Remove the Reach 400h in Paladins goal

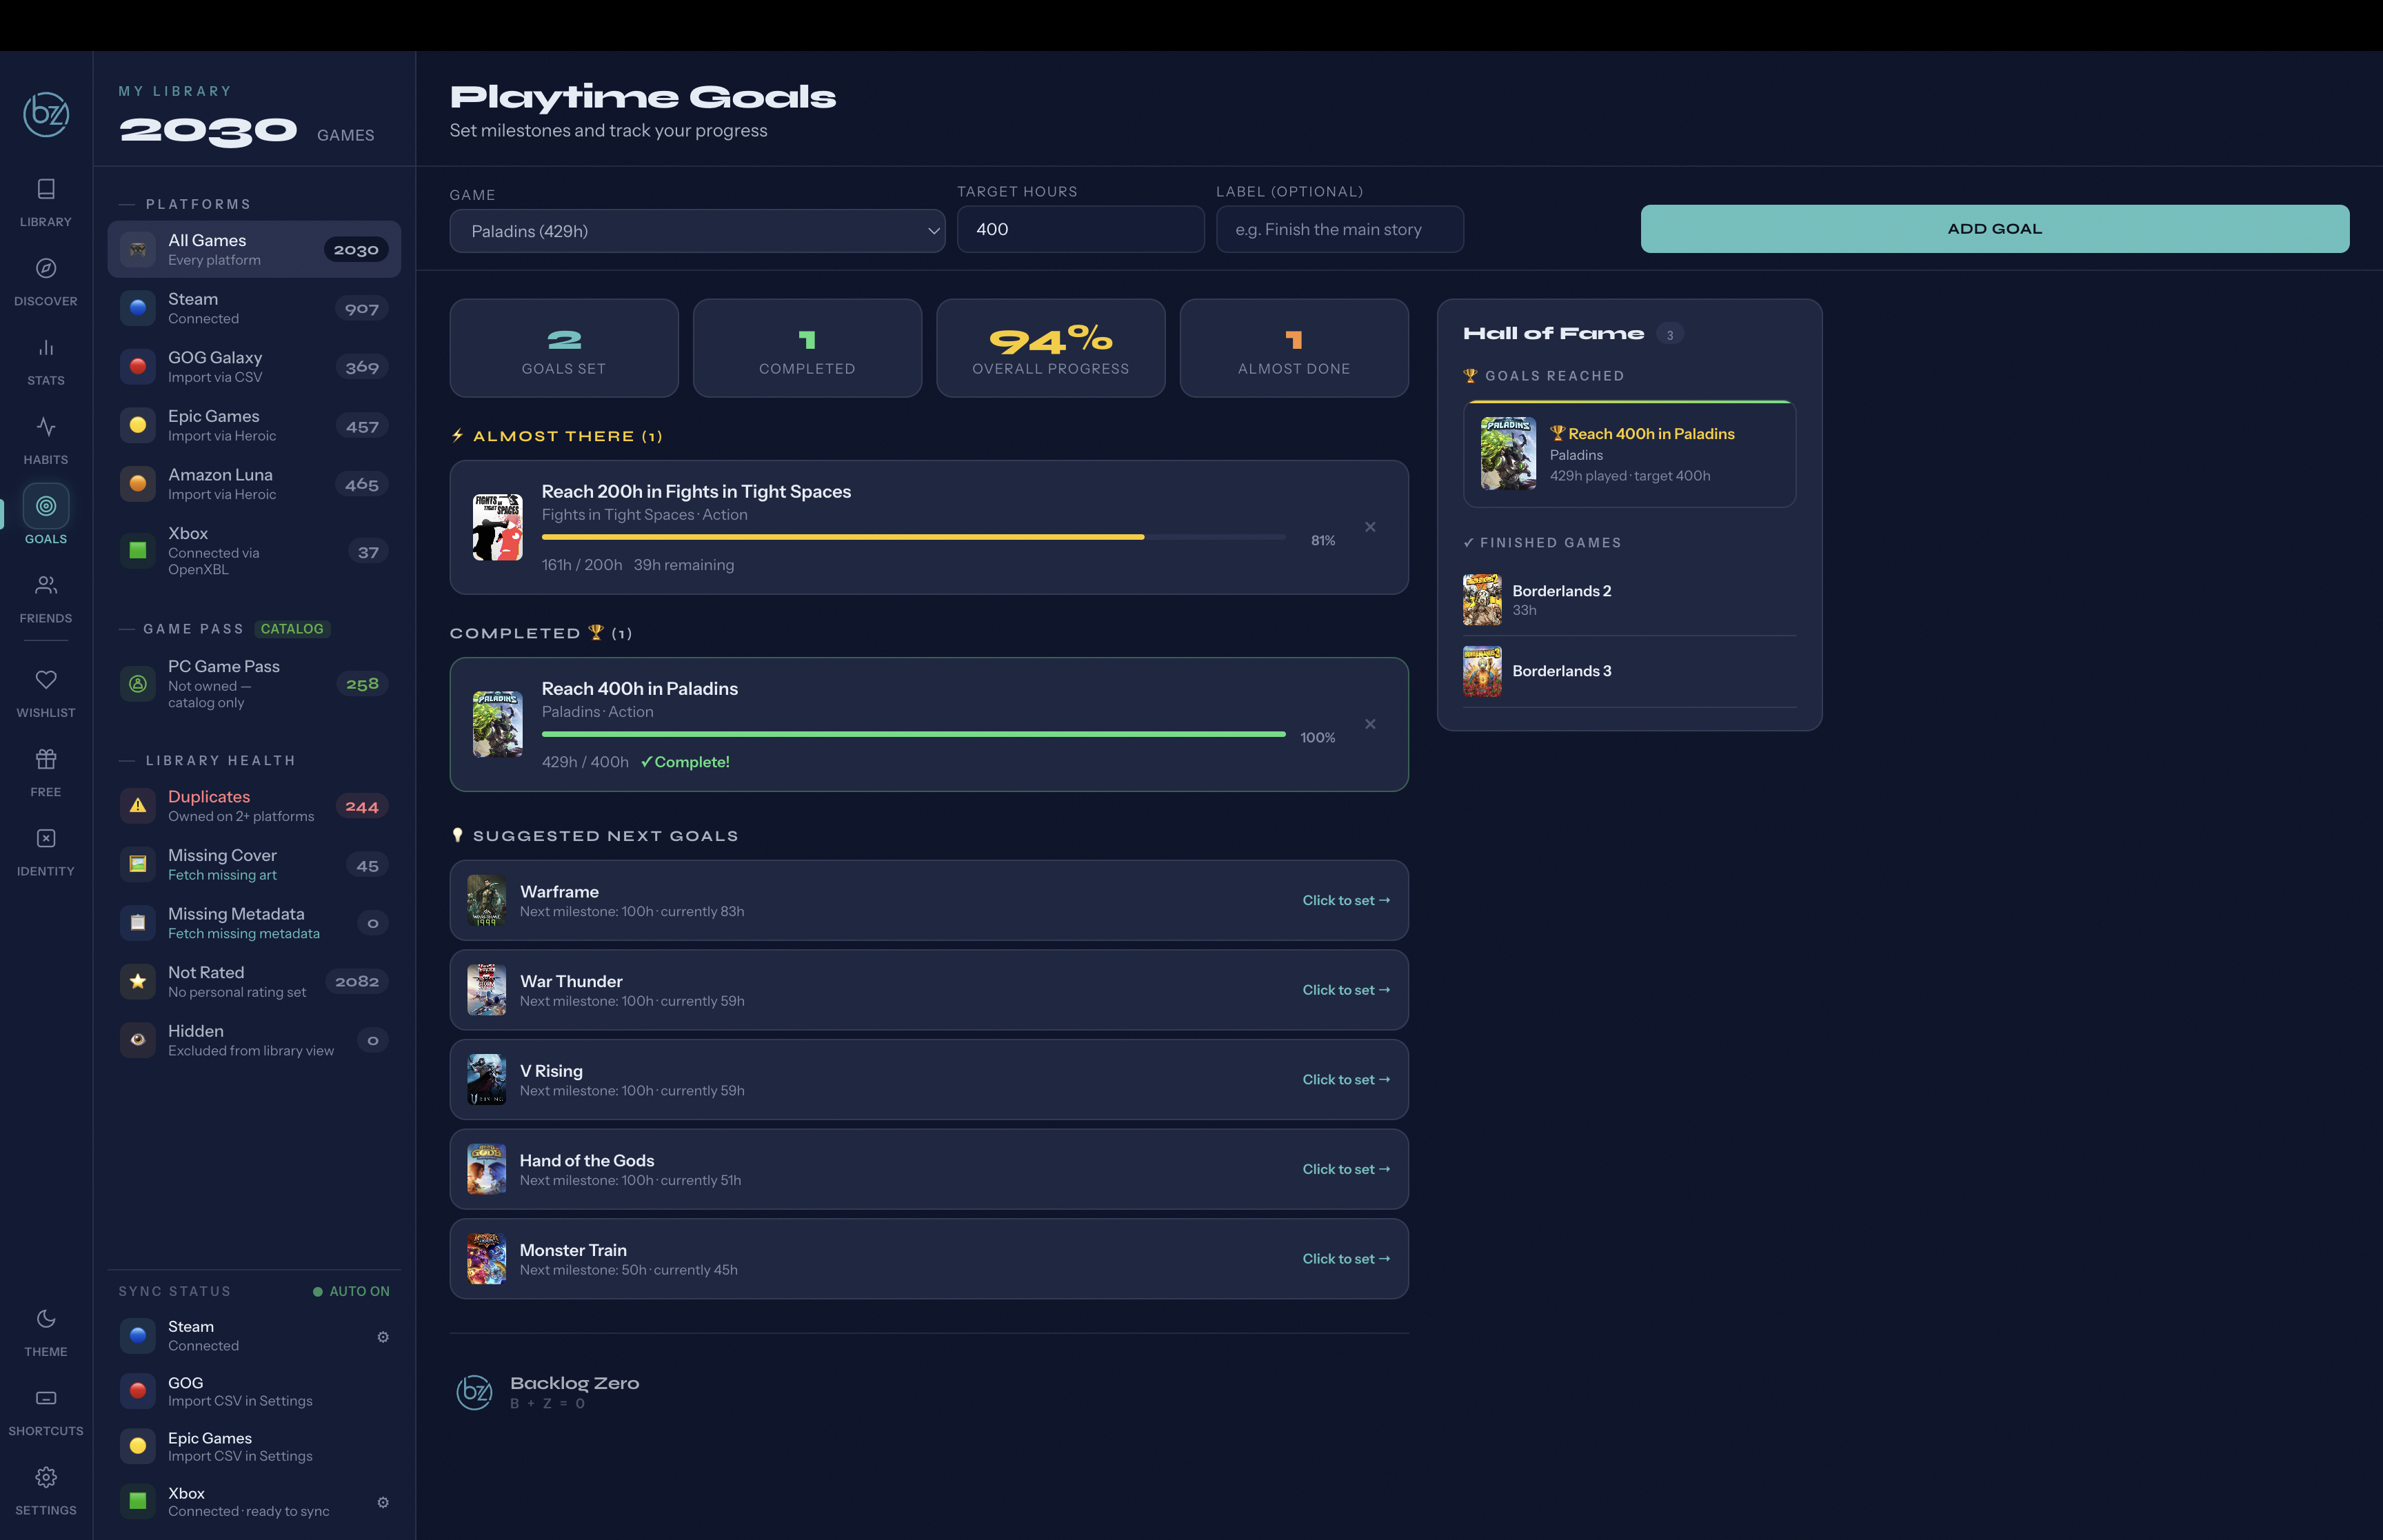1370,724
